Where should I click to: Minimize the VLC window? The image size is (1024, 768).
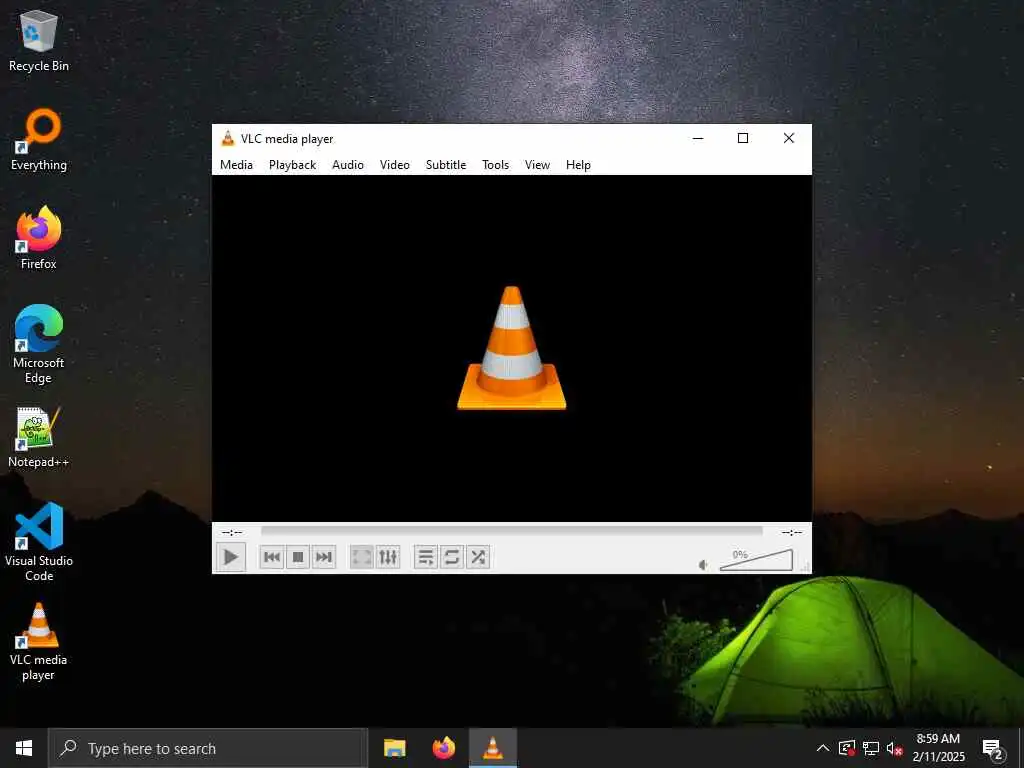click(698, 138)
